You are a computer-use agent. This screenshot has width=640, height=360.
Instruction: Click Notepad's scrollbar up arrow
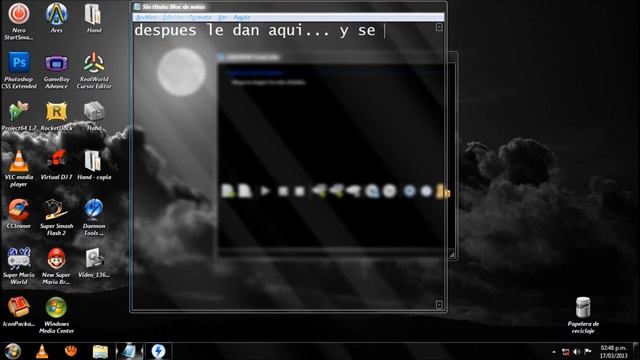(x=439, y=27)
